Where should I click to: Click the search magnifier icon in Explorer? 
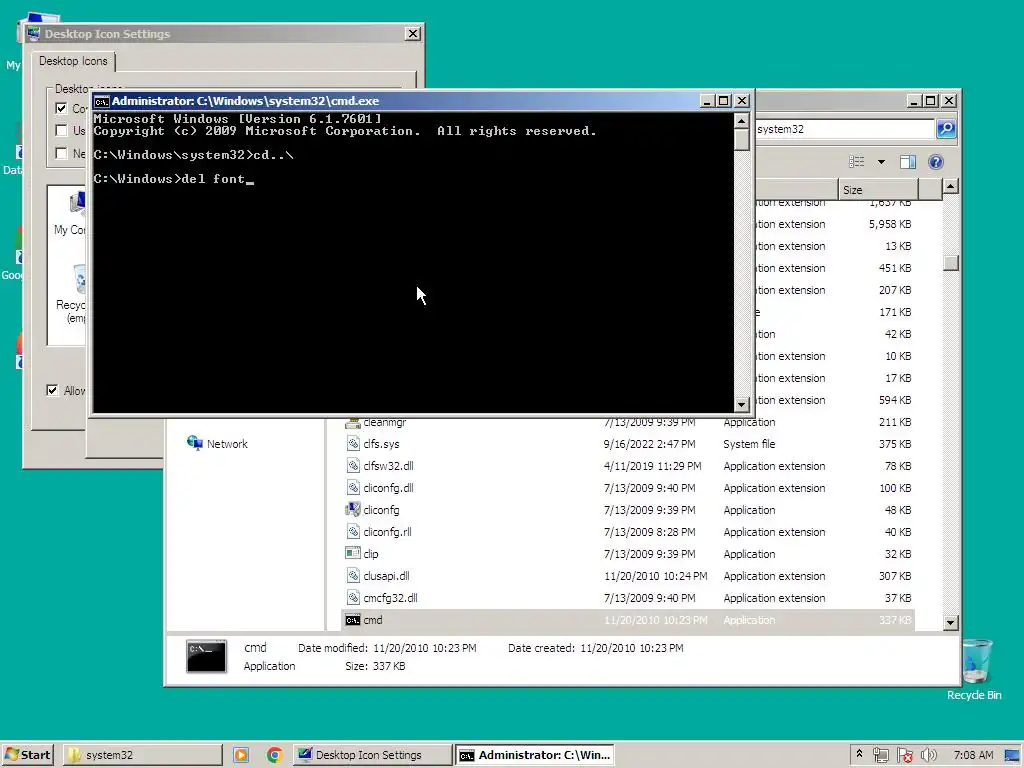(946, 129)
